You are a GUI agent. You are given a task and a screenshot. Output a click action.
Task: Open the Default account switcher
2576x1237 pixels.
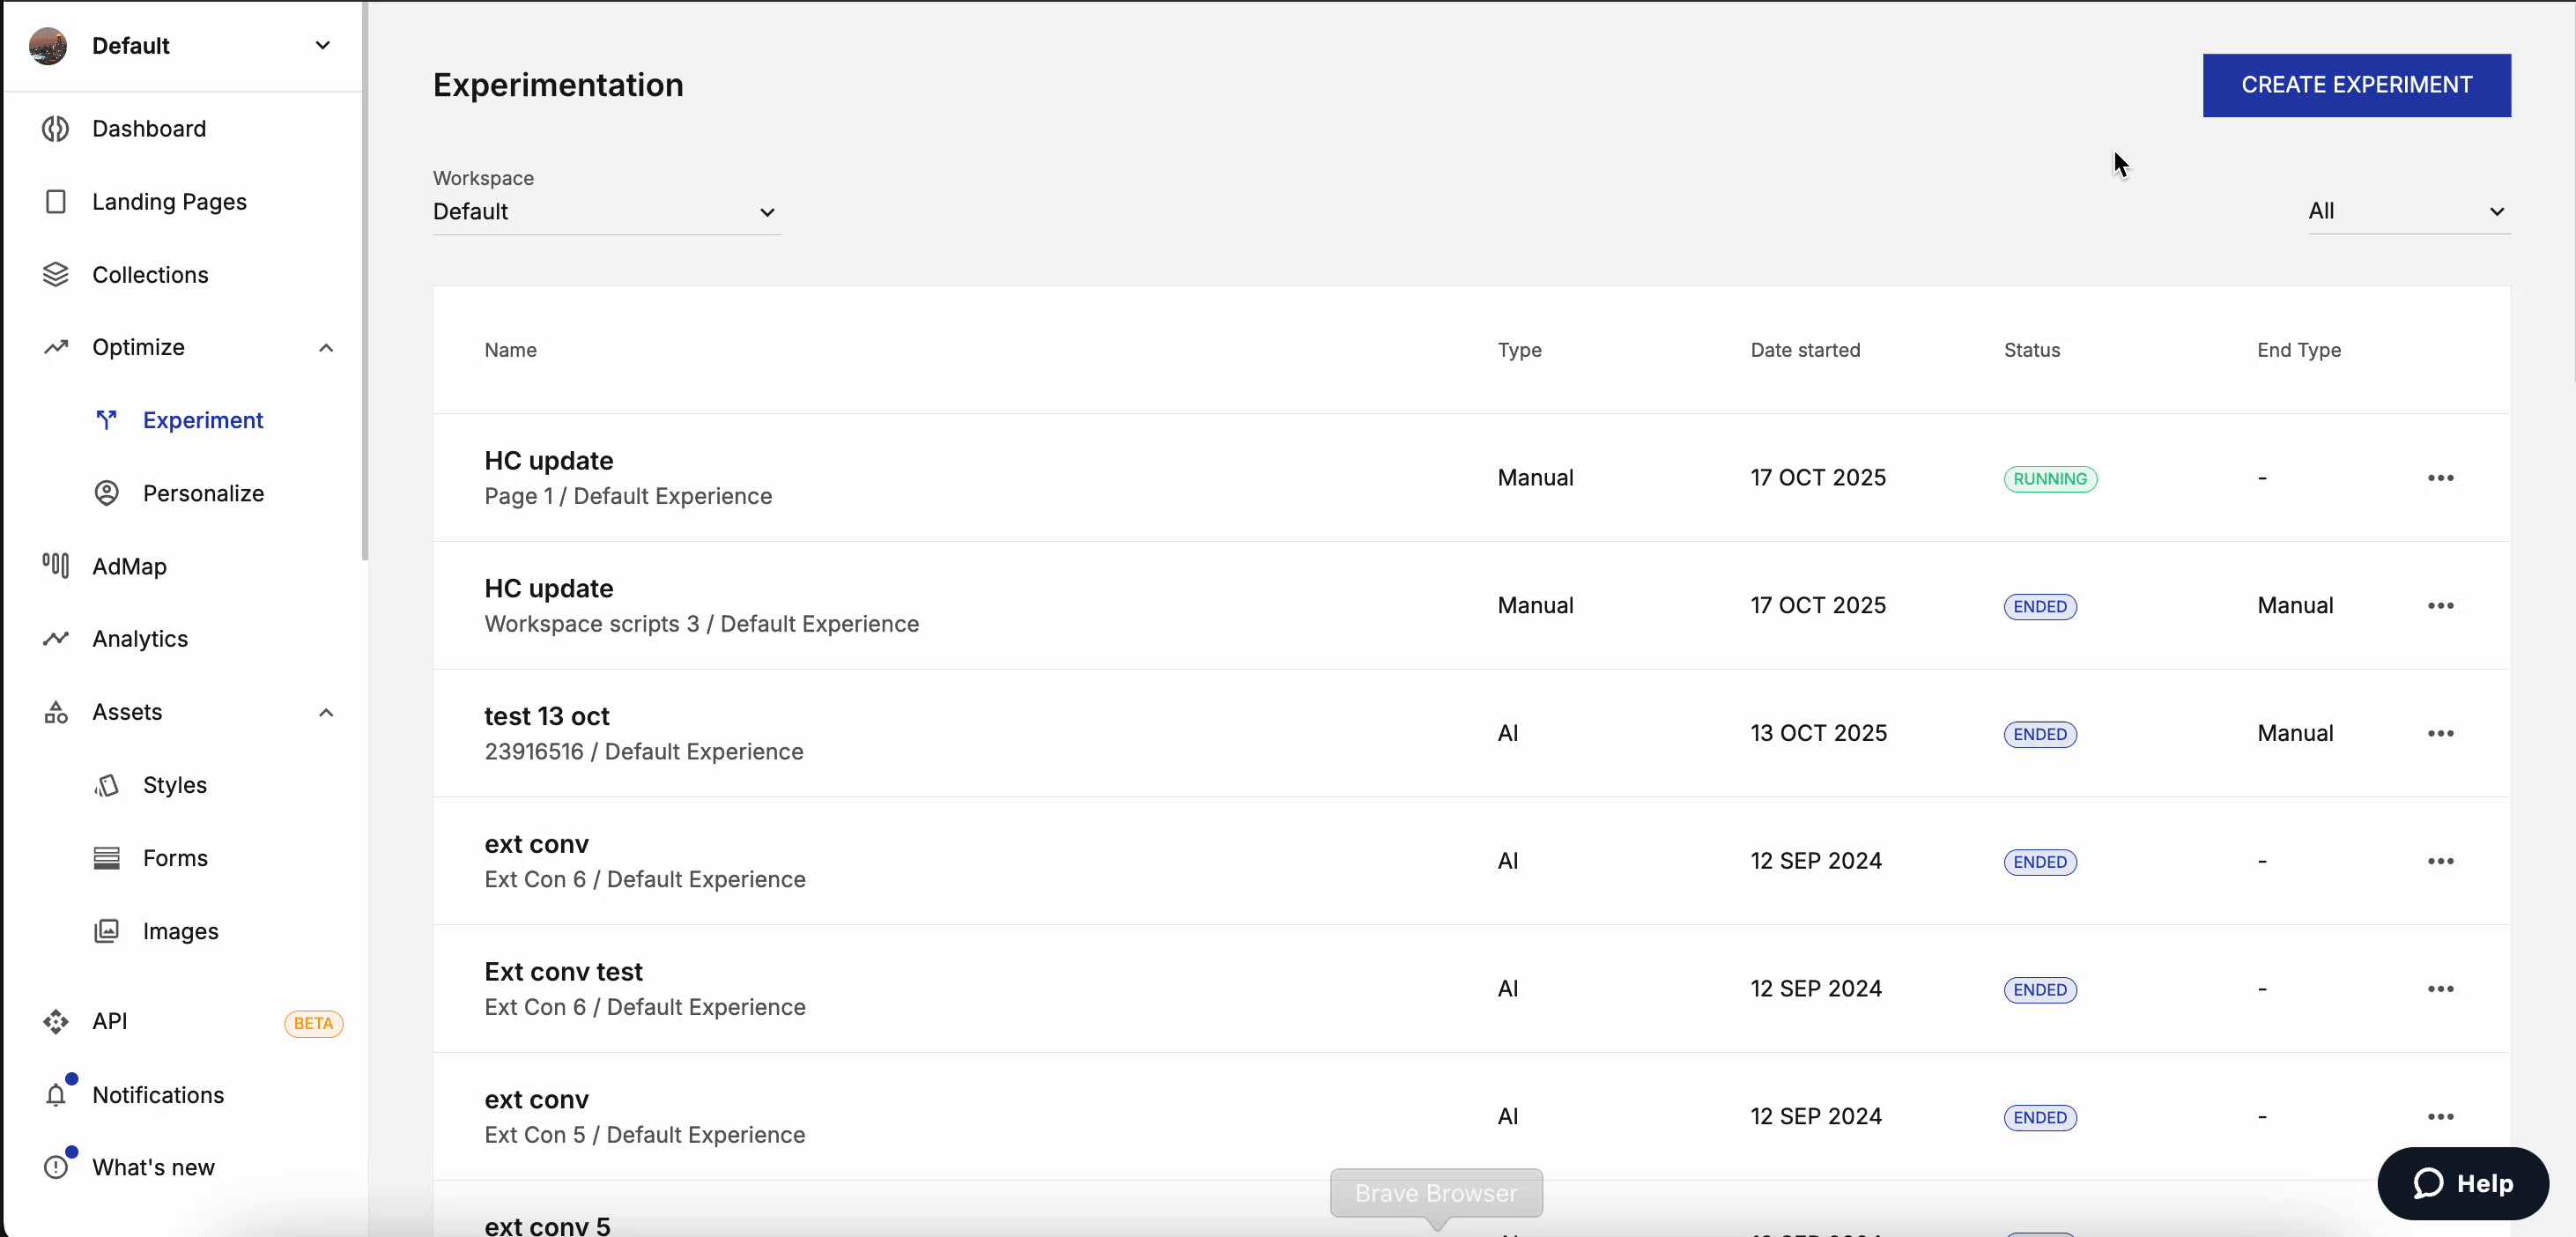click(182, 46)
